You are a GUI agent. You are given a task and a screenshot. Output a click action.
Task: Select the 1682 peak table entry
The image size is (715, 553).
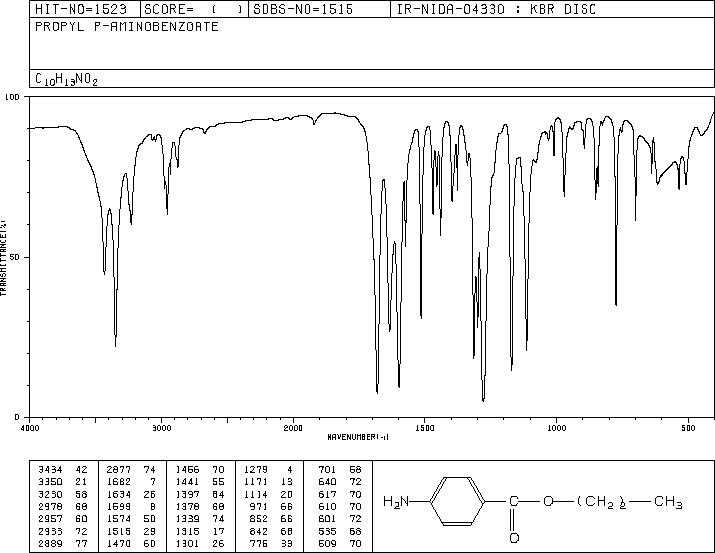(x=131, y=482)
